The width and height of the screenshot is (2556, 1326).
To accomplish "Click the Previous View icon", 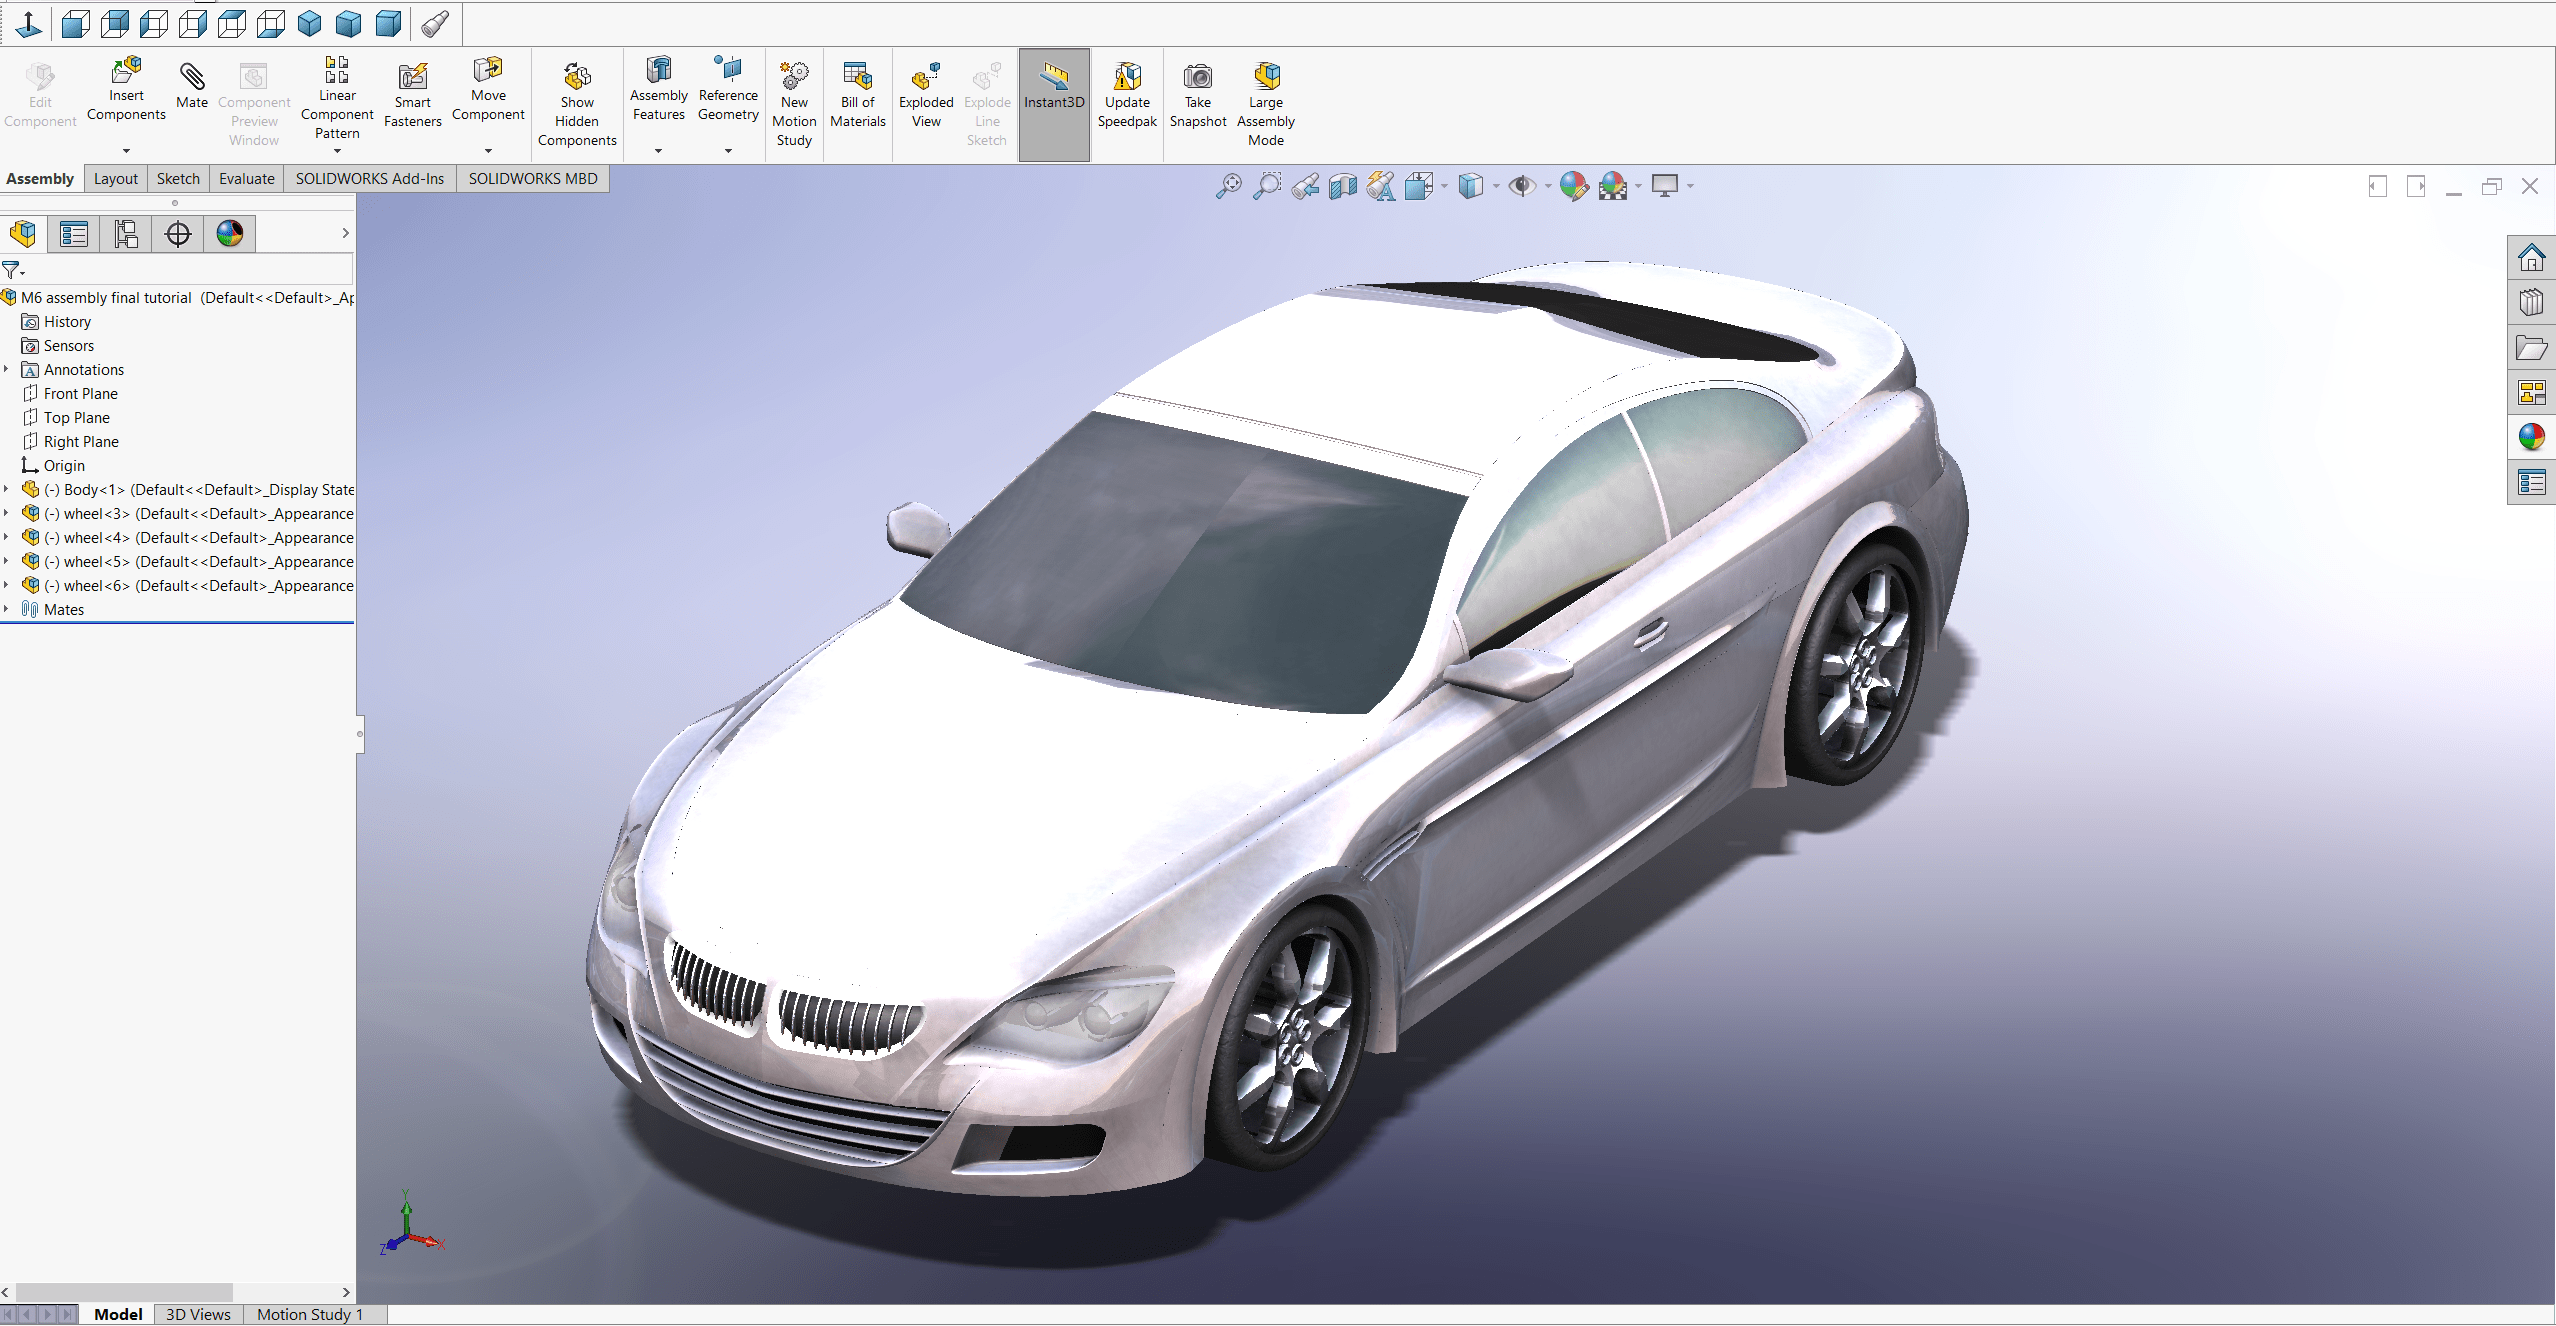I will (1305, 186).
